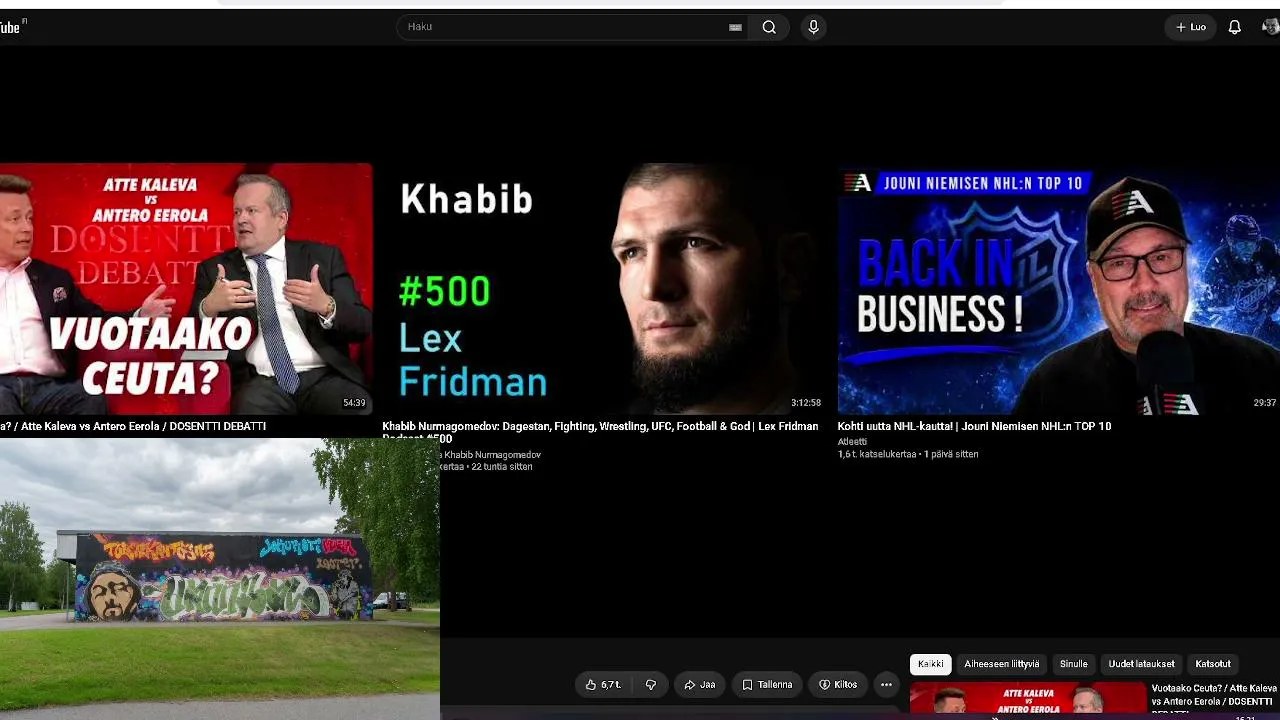The height and width of the screenshot is (720, 1280).
Task: Open the Kohti uutta NHL-kautta title
Action: click(974, 426)
